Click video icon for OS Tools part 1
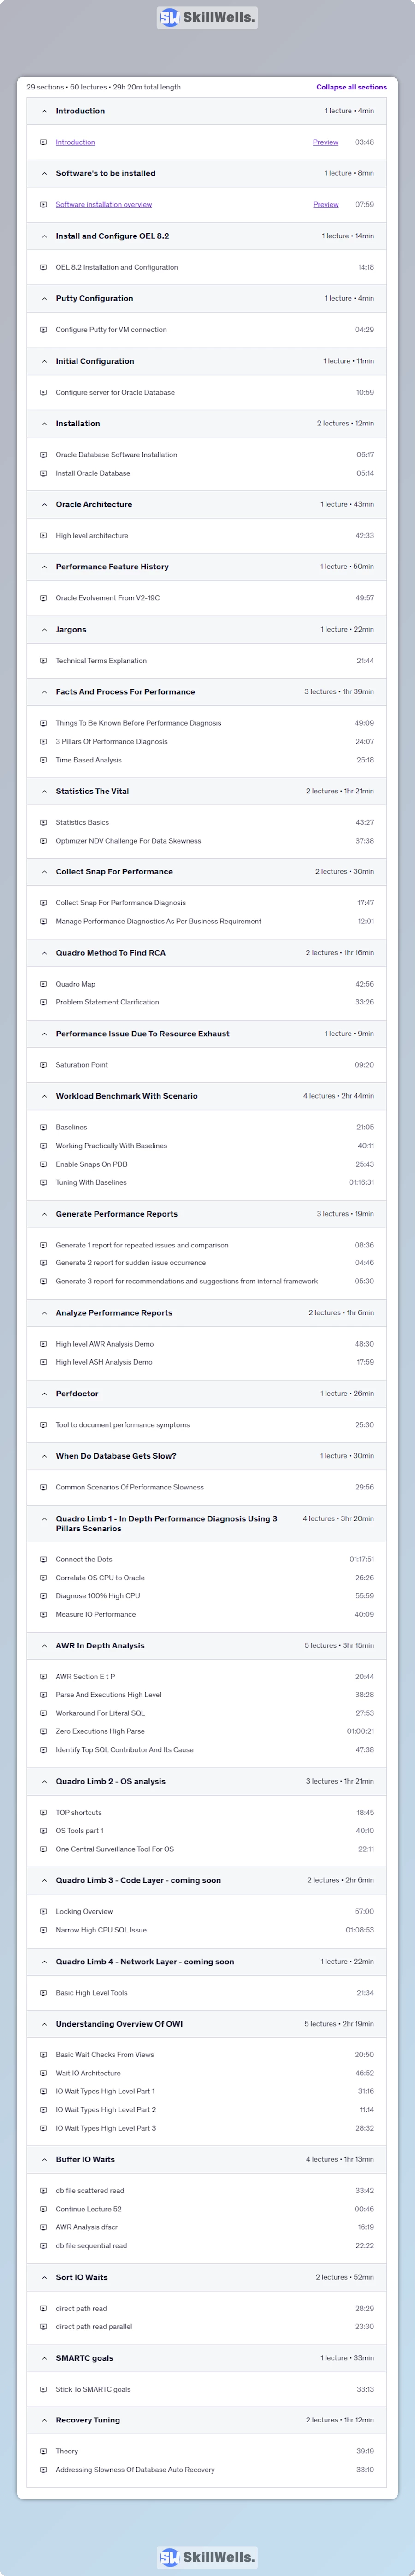 43,1831
